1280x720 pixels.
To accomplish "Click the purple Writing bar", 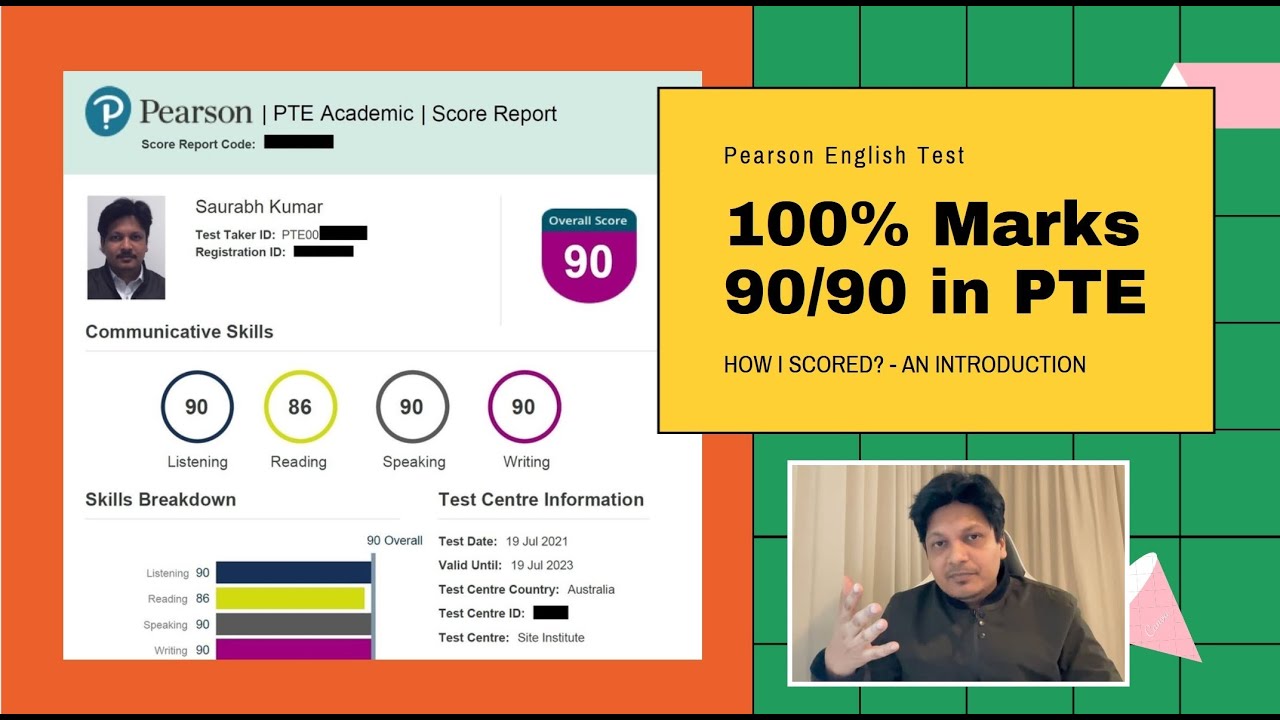I will [x=294, y=650].
